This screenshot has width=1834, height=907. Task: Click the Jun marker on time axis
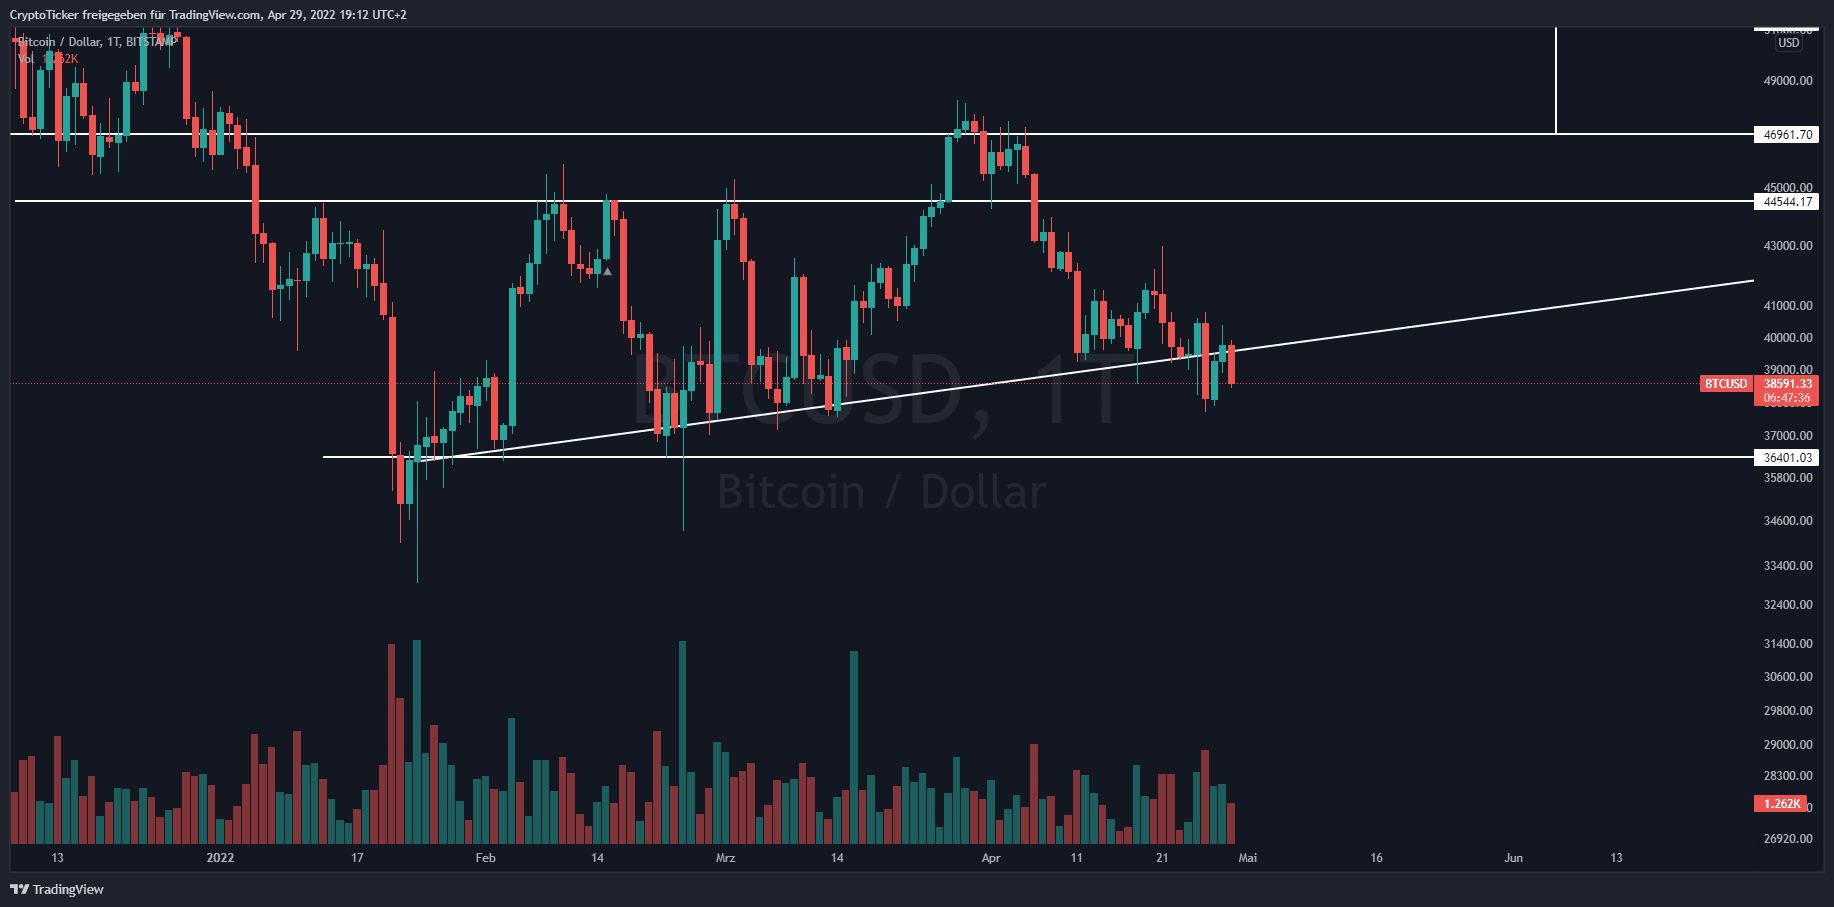1514,858
